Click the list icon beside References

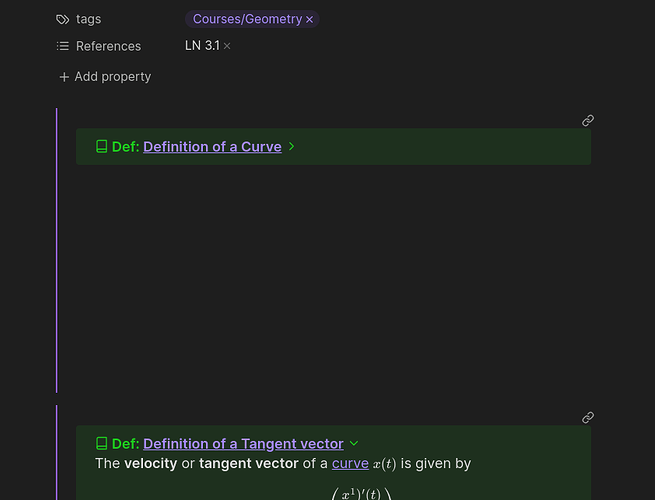pos(63,46)
